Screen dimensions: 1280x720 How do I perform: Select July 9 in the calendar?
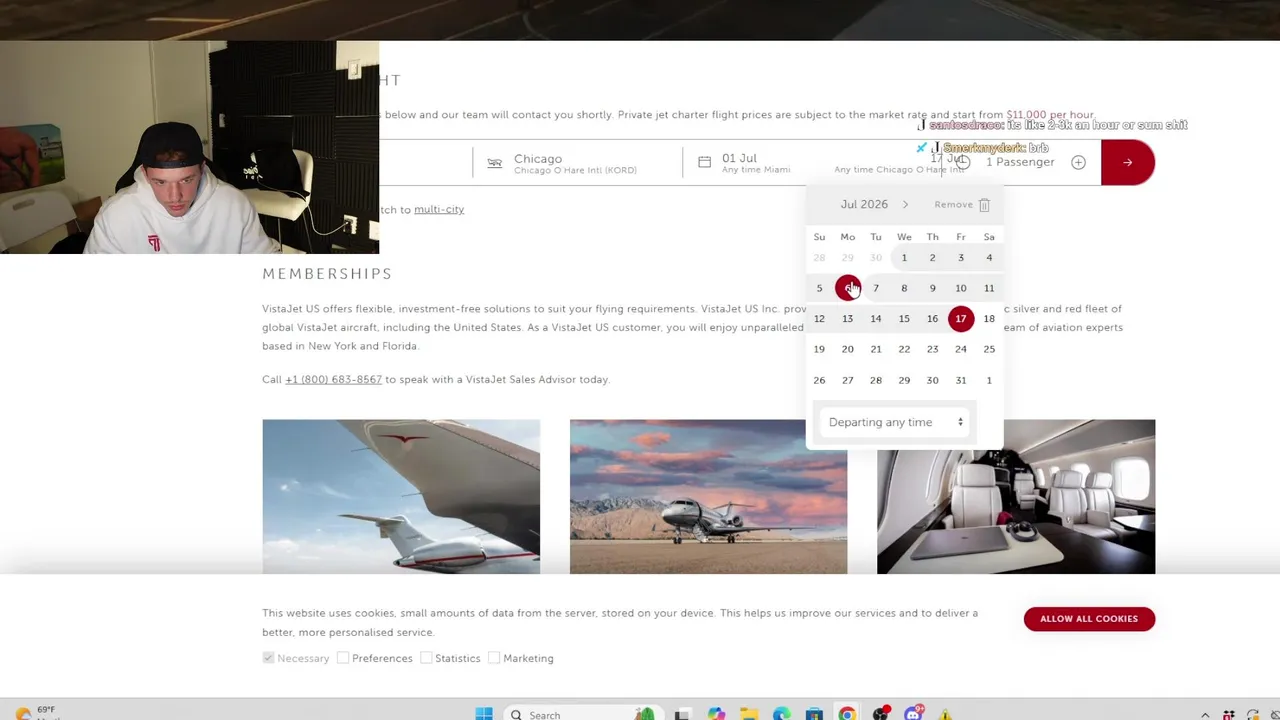tap(932, 288)
